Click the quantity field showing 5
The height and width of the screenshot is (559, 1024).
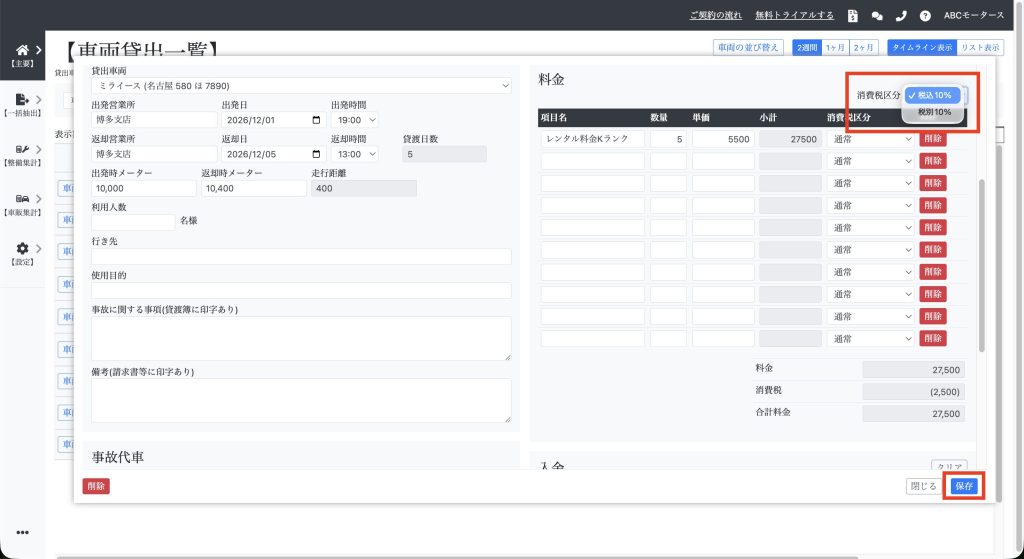668,139
